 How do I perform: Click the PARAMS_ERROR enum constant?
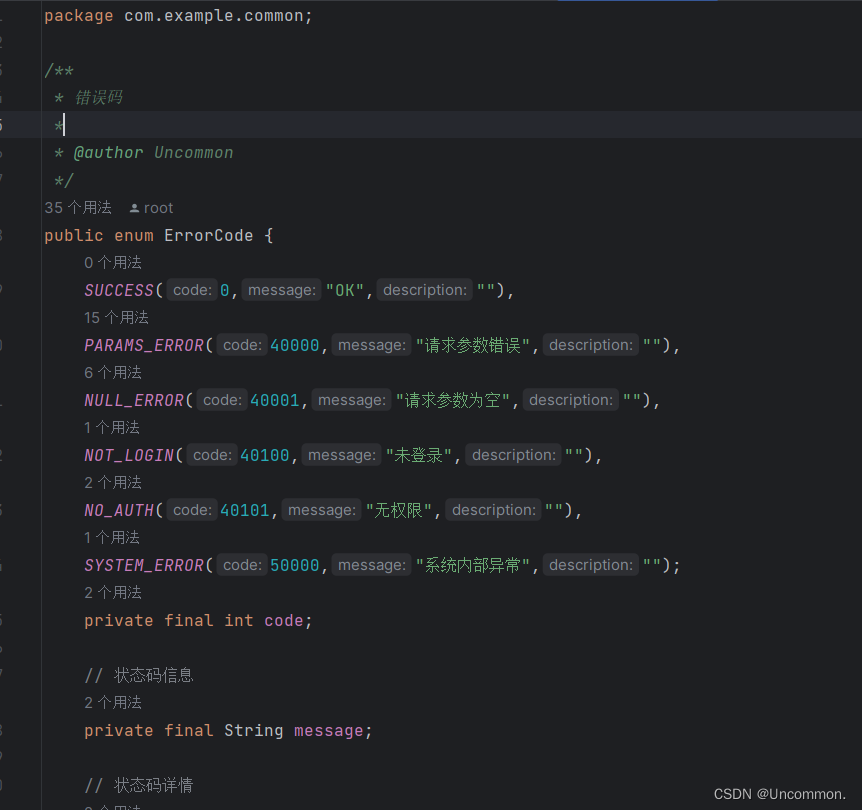pyautogui.click(x=144, y=345)
